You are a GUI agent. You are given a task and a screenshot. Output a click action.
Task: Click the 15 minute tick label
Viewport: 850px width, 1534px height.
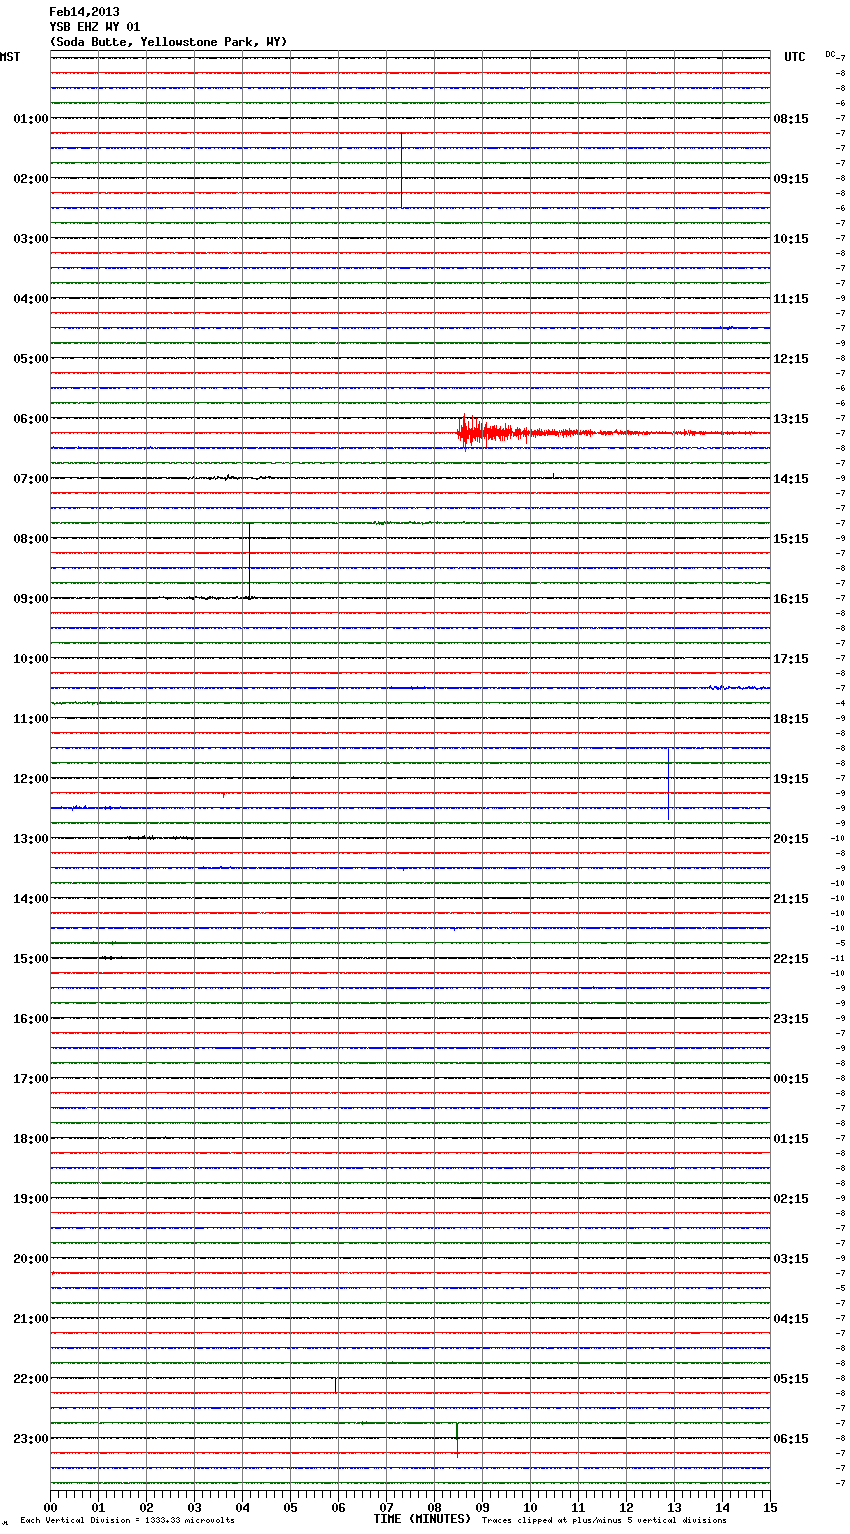coord(770,1507)
